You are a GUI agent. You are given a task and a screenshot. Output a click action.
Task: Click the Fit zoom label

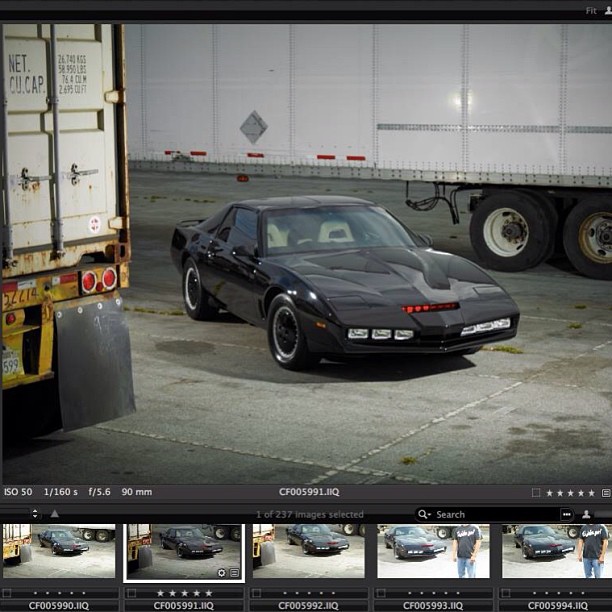pos(591,11)
